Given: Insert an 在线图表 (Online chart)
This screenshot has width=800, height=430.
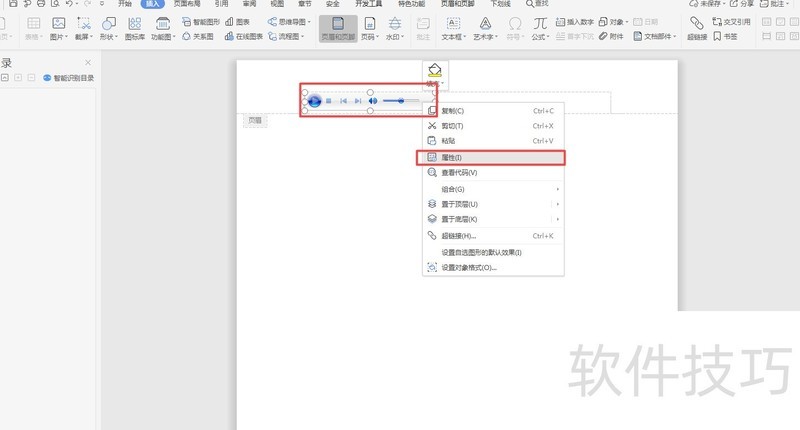Looking at the screenshot, I should (244, 36).
